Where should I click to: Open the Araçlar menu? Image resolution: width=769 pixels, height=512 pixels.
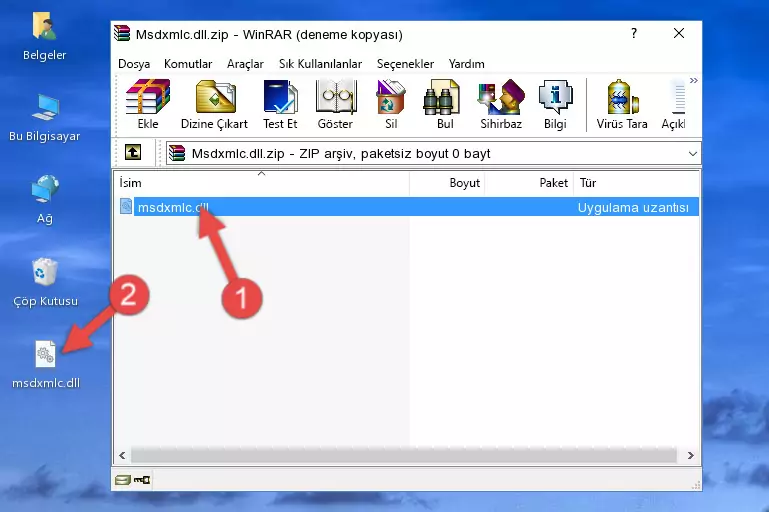[x=245, y=64]
